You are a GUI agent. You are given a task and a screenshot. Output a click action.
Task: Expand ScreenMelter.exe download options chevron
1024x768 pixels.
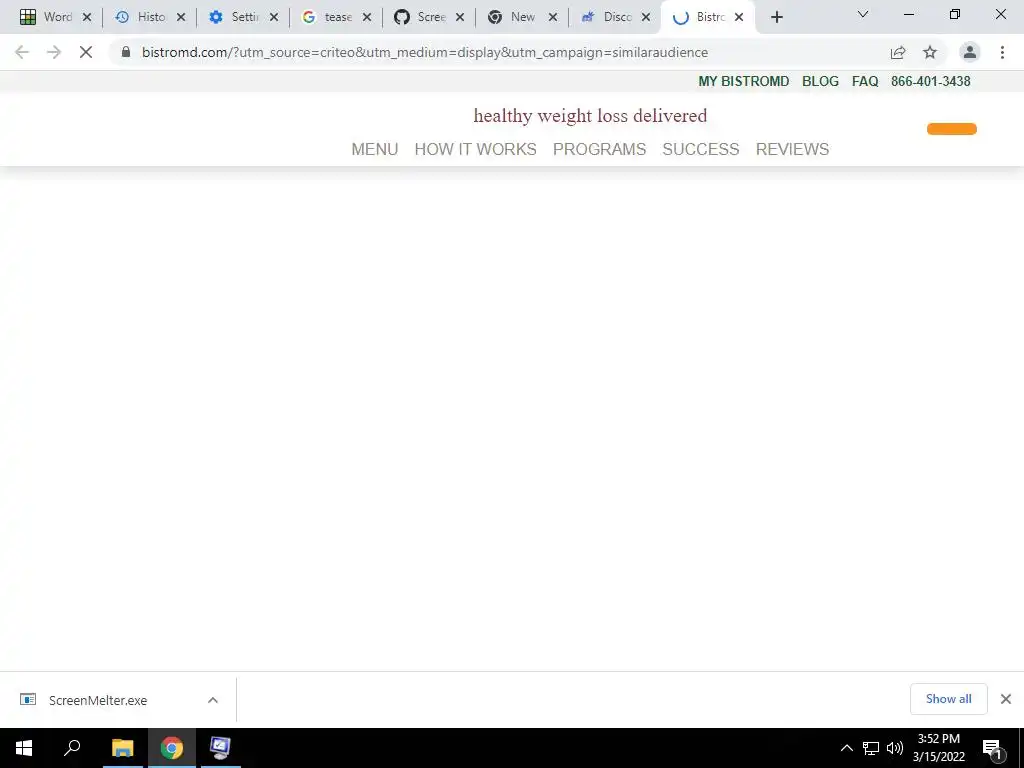pyautogui.click(x=213, y=700)
